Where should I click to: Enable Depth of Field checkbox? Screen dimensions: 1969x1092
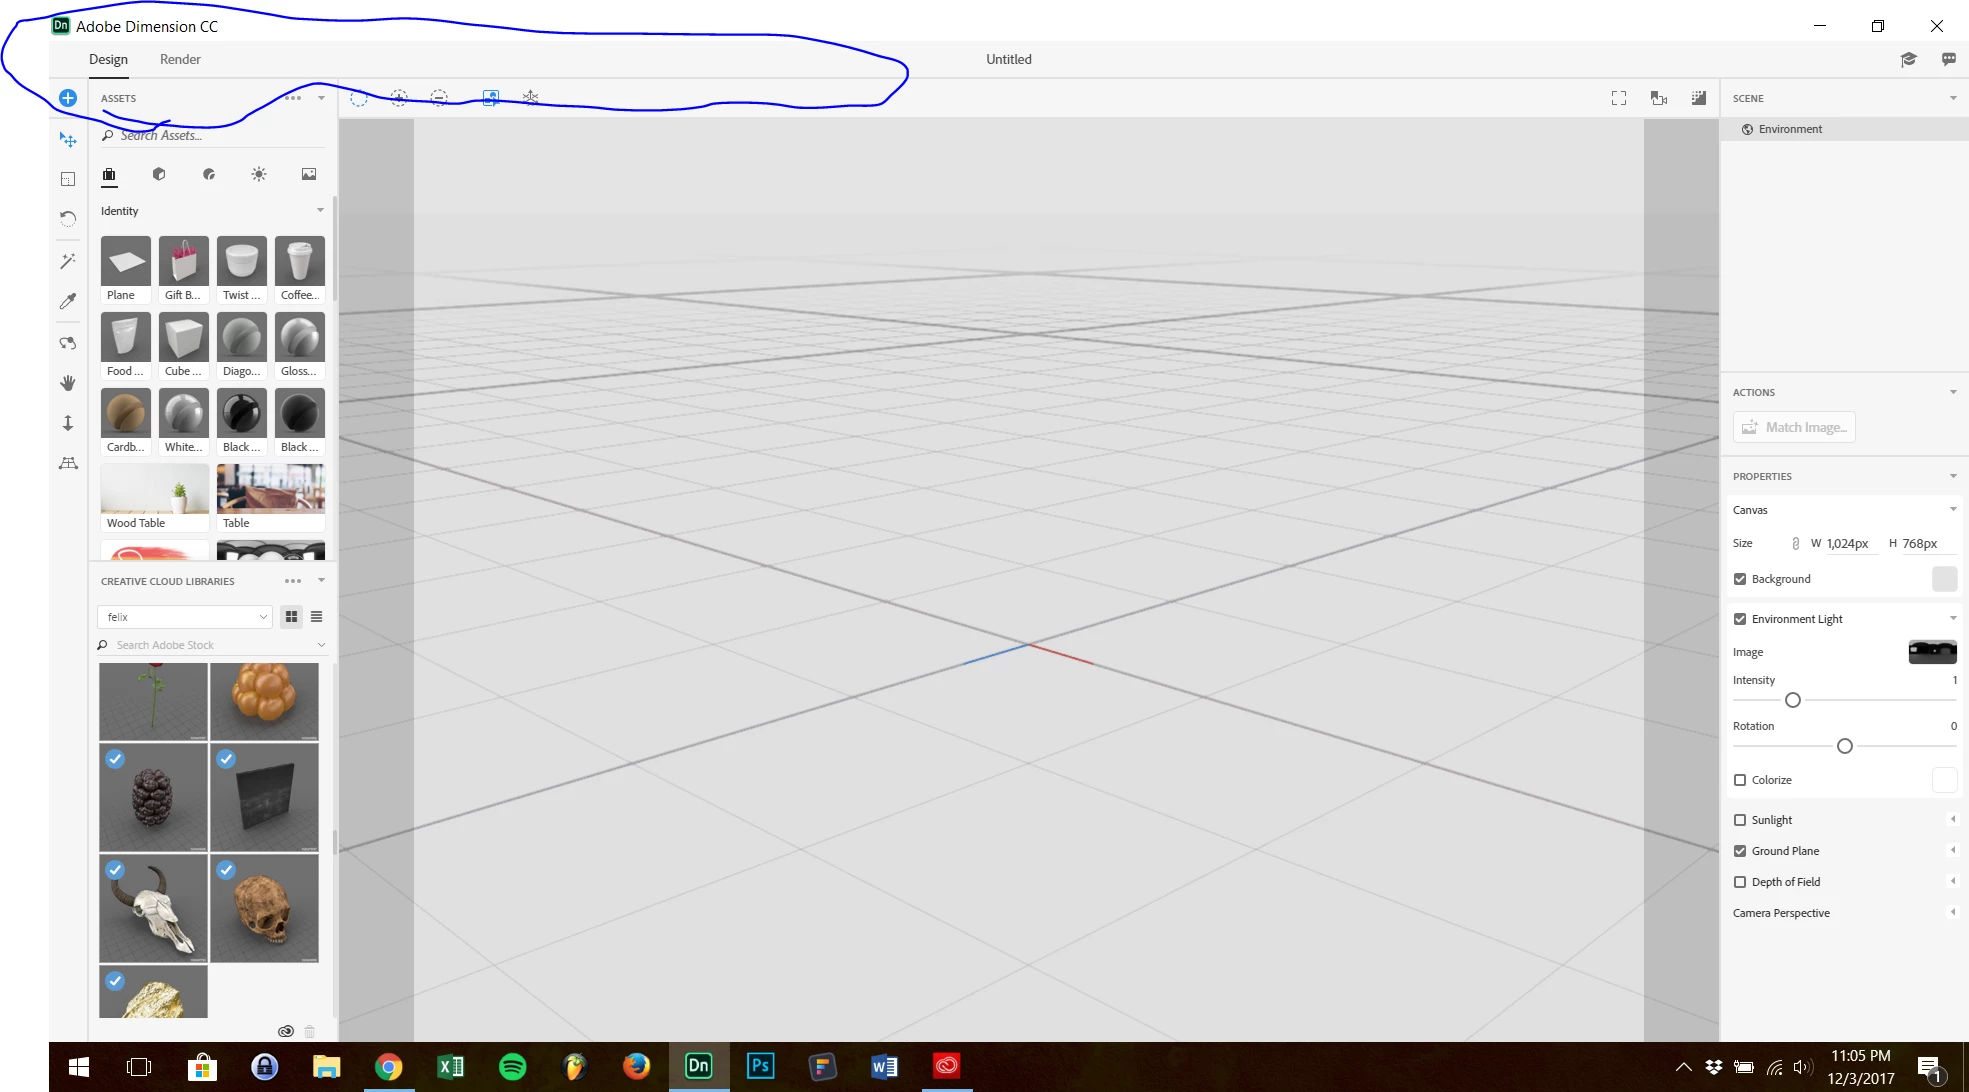tap(1740, 882)
